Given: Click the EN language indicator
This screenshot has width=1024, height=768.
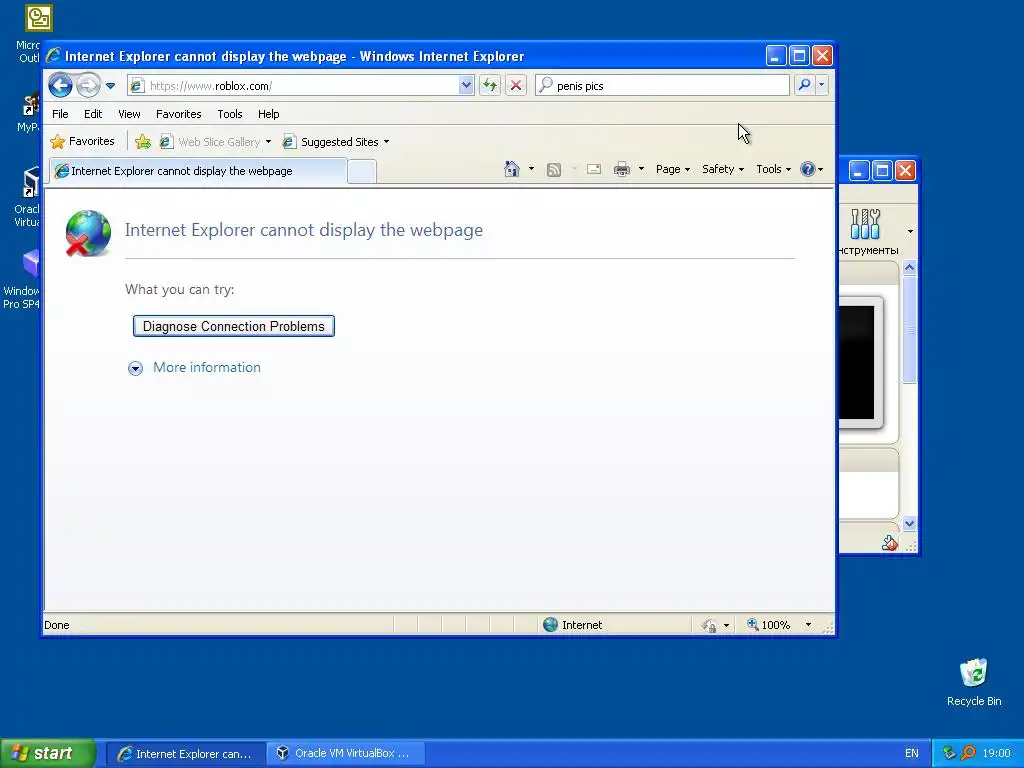Looking at the screenshot, I should pos(912,754).
